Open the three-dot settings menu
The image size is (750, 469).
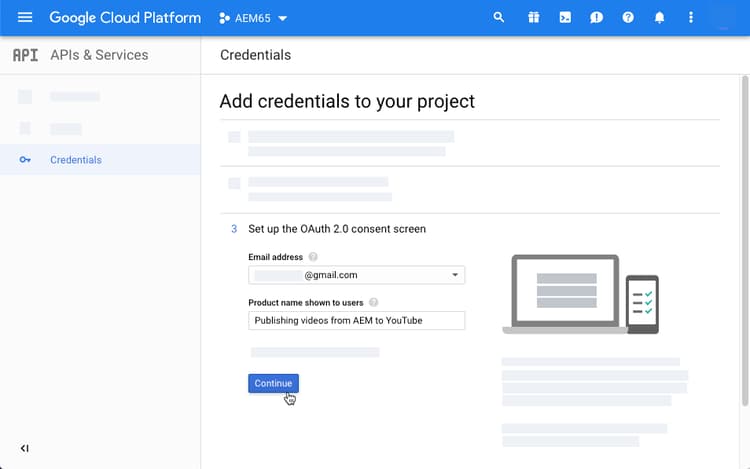[x=690, y=18]
